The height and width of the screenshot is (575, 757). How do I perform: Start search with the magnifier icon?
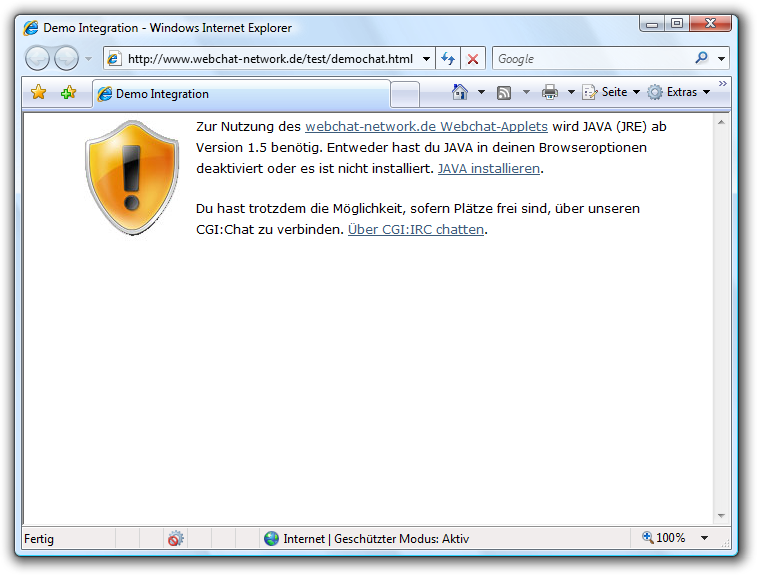point(701,58)
